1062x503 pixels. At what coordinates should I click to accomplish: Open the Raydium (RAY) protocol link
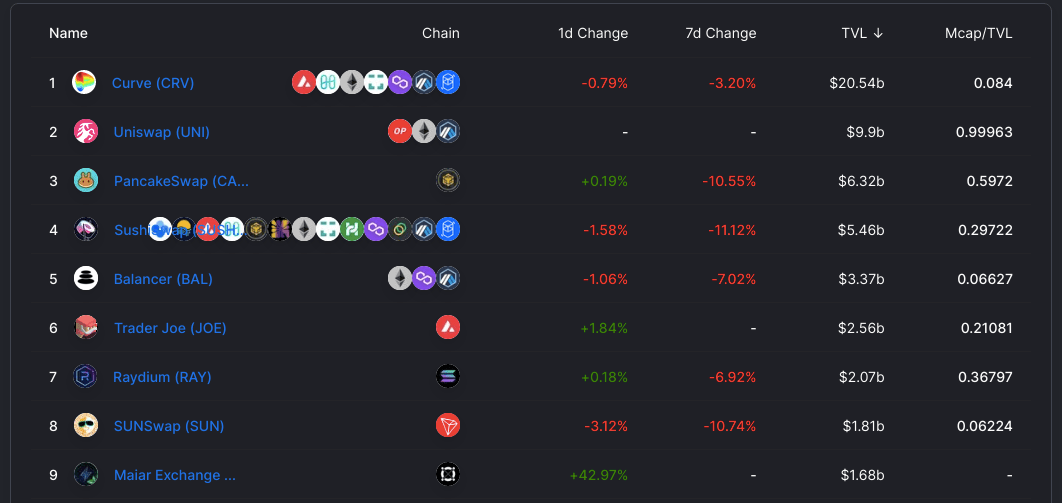point(163,377)
